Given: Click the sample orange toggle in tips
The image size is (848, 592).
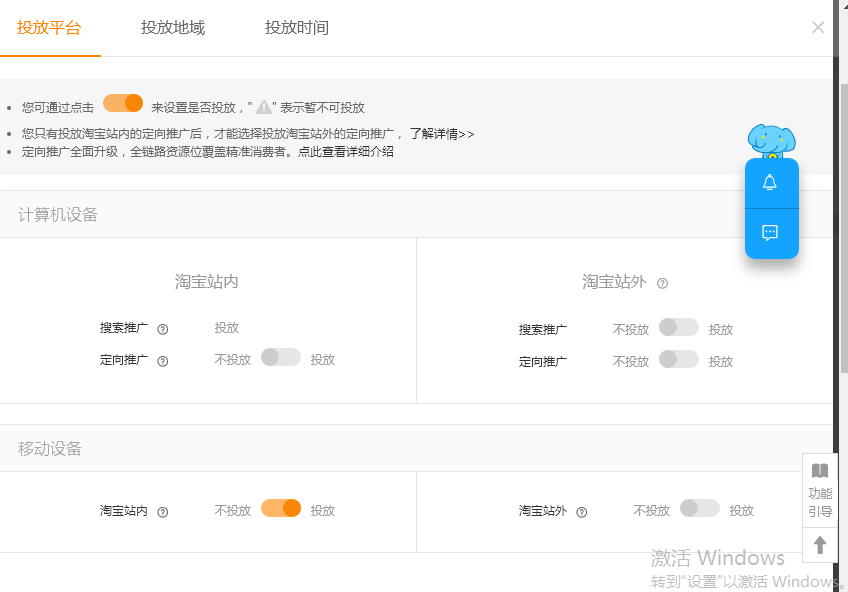Looking at the screenshot, I should point(123,103).
